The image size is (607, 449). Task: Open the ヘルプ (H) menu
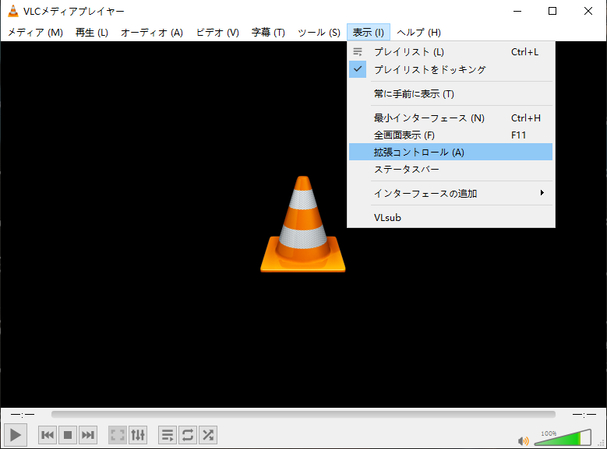click(x=419, y=33)
